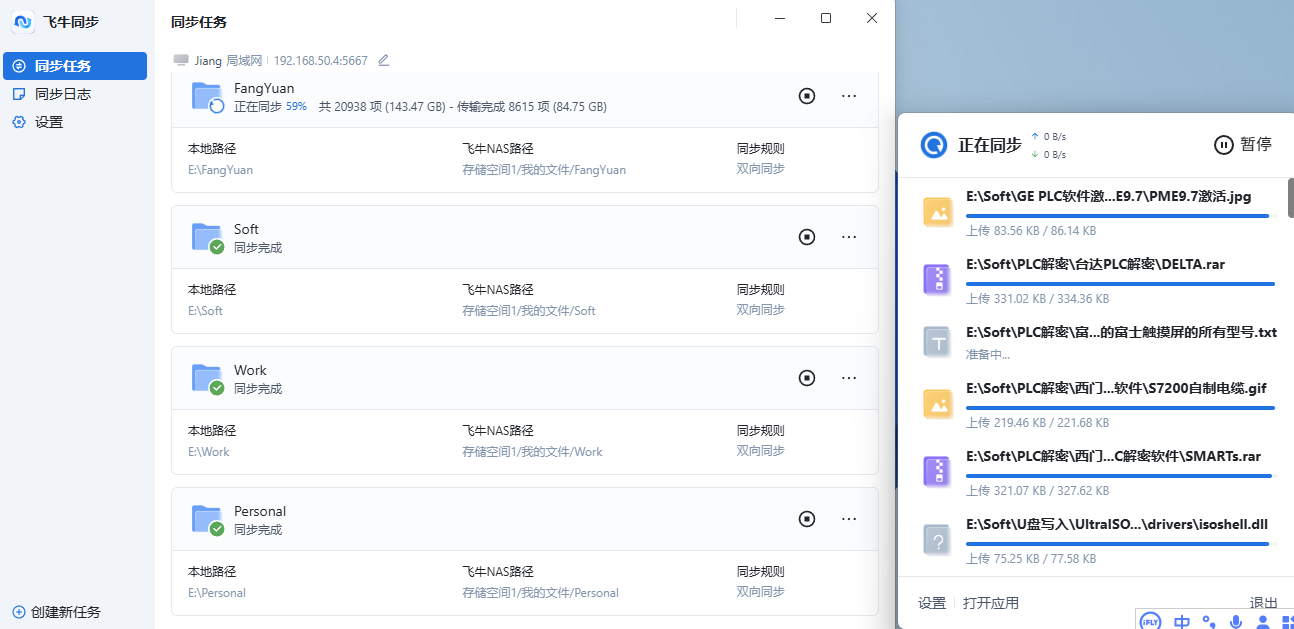Click the spinning 正在同步 status icon

[933, 144]
